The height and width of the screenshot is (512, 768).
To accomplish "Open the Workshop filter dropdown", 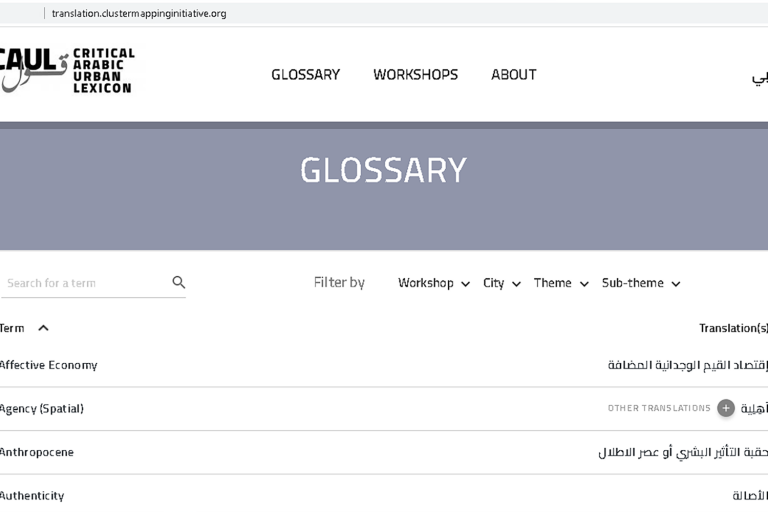I will click(x=433, y=283).
